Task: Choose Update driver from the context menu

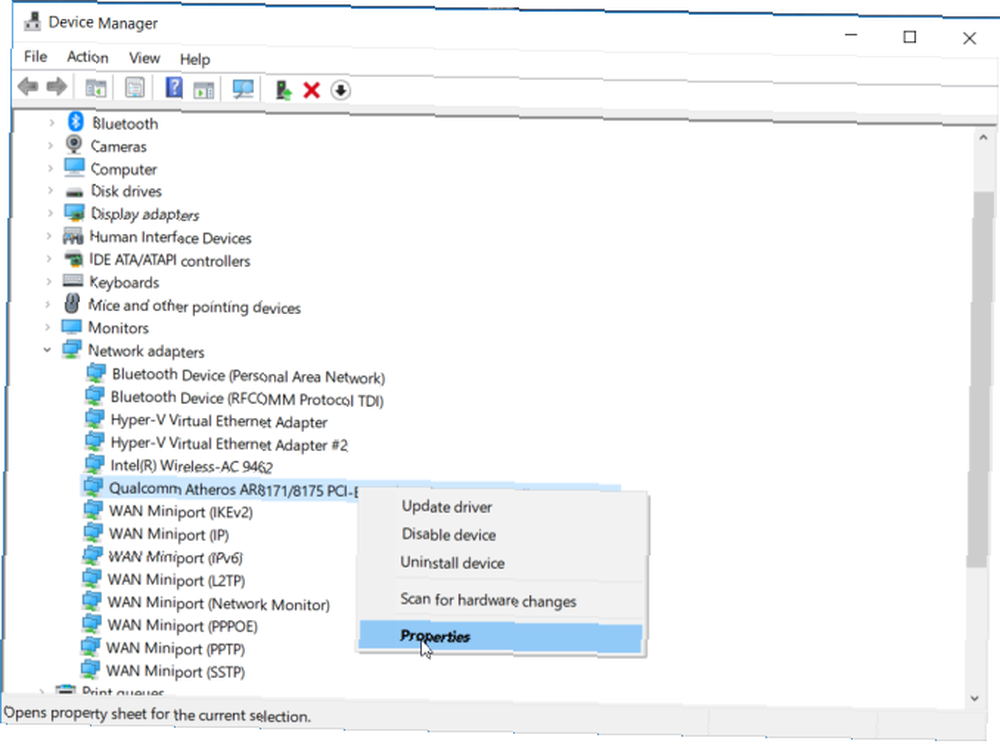Action: 446,507
